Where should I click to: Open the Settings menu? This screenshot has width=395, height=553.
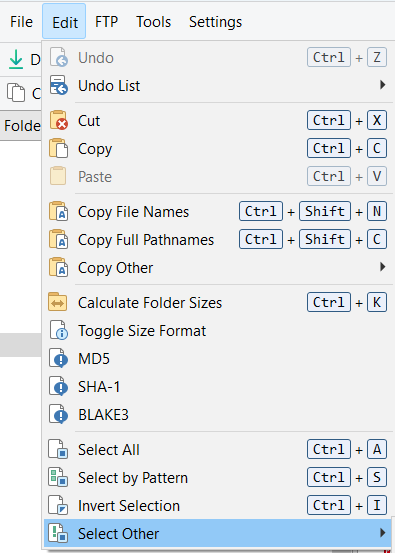click(x=215, y=22)
